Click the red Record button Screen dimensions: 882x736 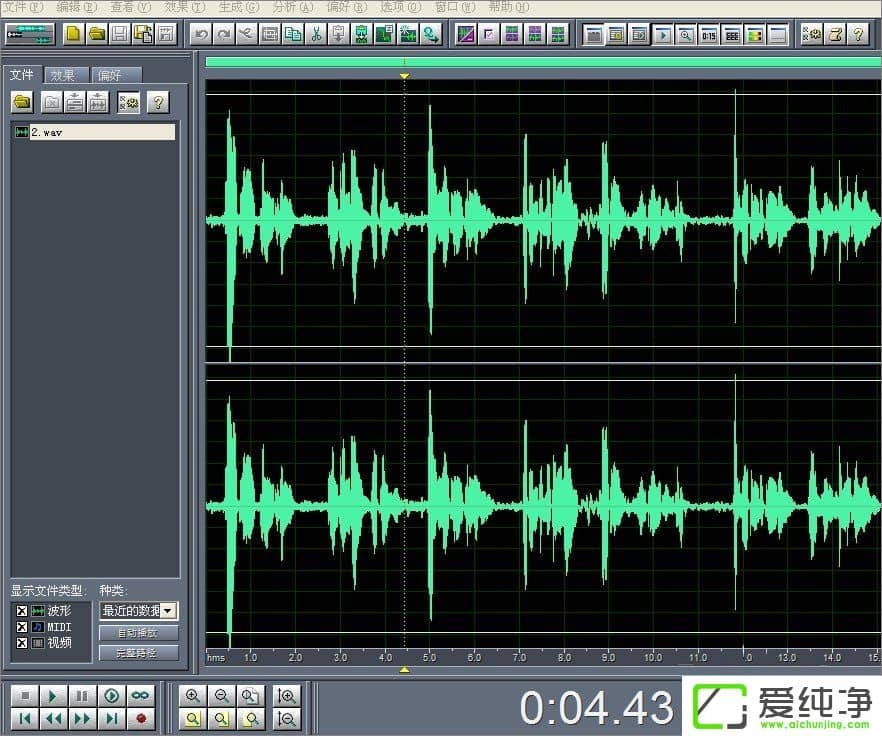[x=141, y=718]
